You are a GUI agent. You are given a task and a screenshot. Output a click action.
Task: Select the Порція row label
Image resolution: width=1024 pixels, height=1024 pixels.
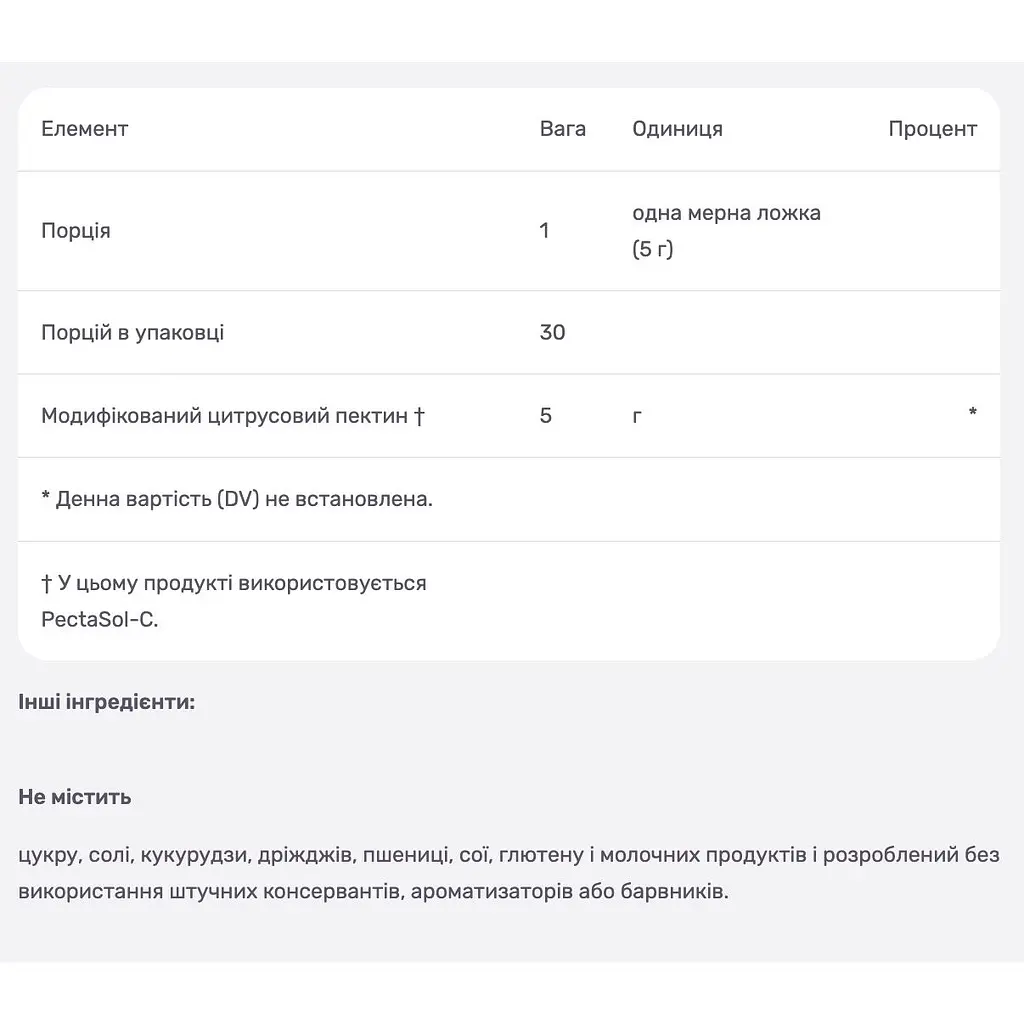[x=76, y=231]
